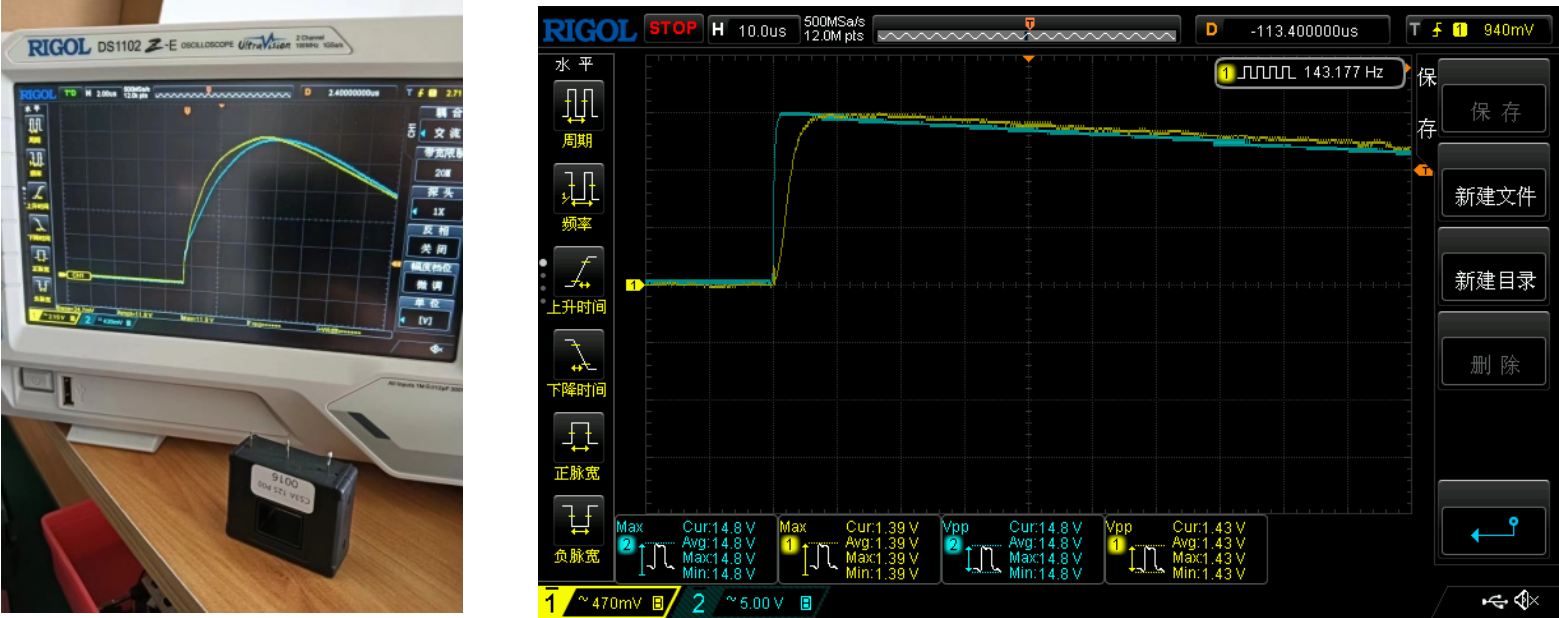Toggle the speaker sound icon in right screenshot

[1527, 600]
